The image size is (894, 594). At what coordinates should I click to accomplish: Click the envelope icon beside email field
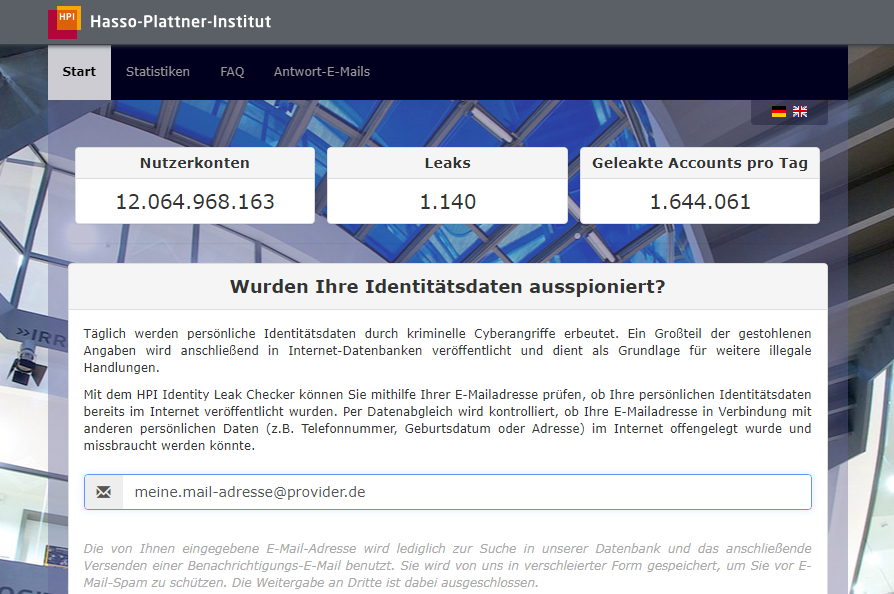pos(104,492)
